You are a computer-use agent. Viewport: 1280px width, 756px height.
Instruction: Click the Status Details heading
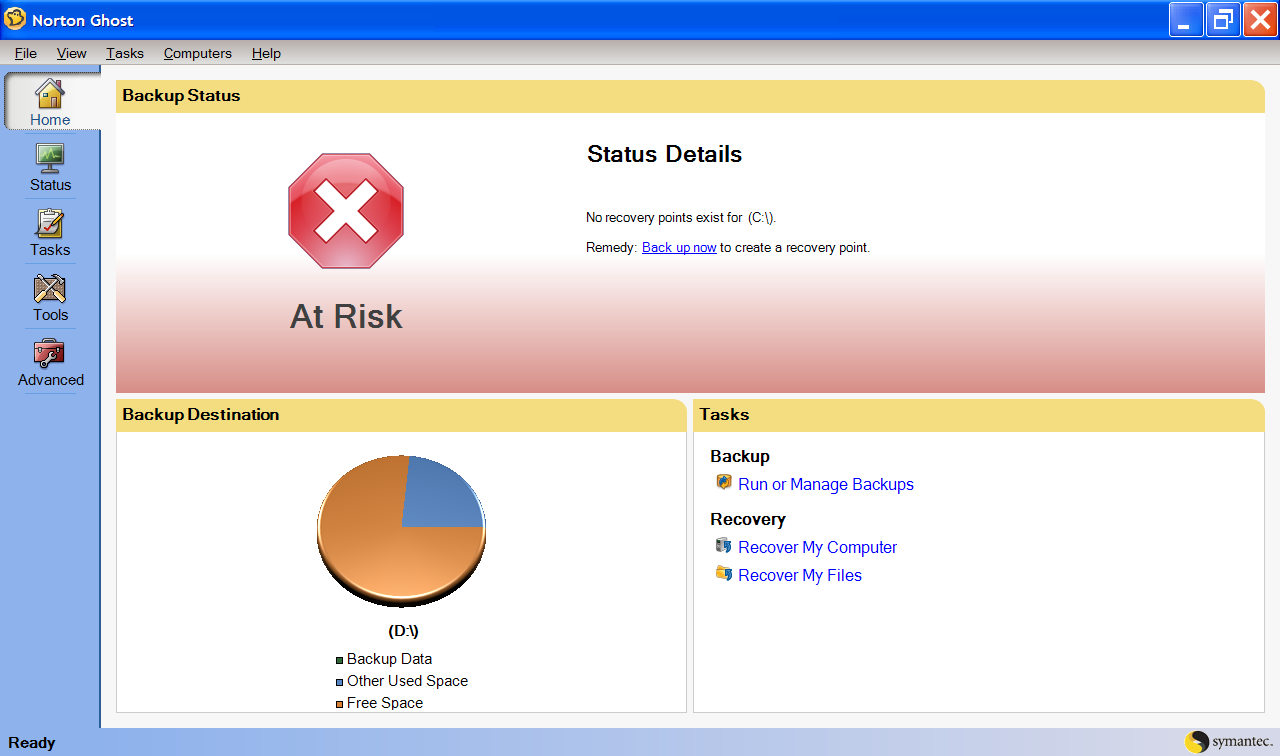click(665, 154)
